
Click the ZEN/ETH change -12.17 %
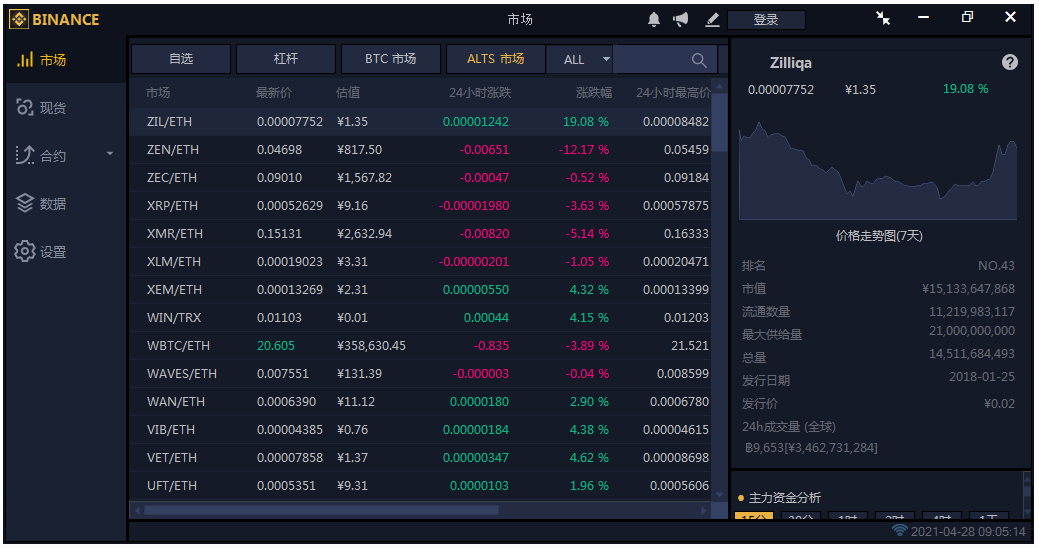click(x=584, y=150)
